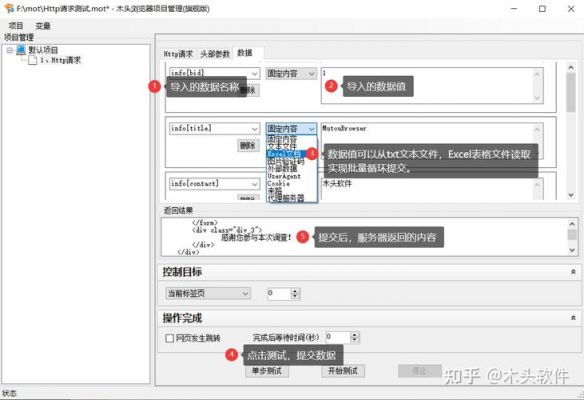Open the info[contact] name dropdown
Screen dimensions: 584x400
(x=254, y=184)
